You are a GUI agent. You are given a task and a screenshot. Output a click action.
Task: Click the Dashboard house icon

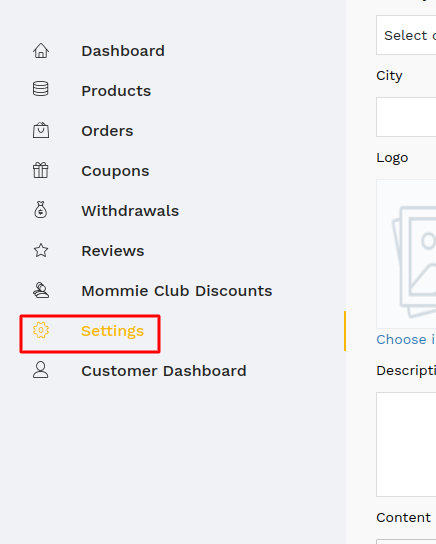click(x=41, y=51)
